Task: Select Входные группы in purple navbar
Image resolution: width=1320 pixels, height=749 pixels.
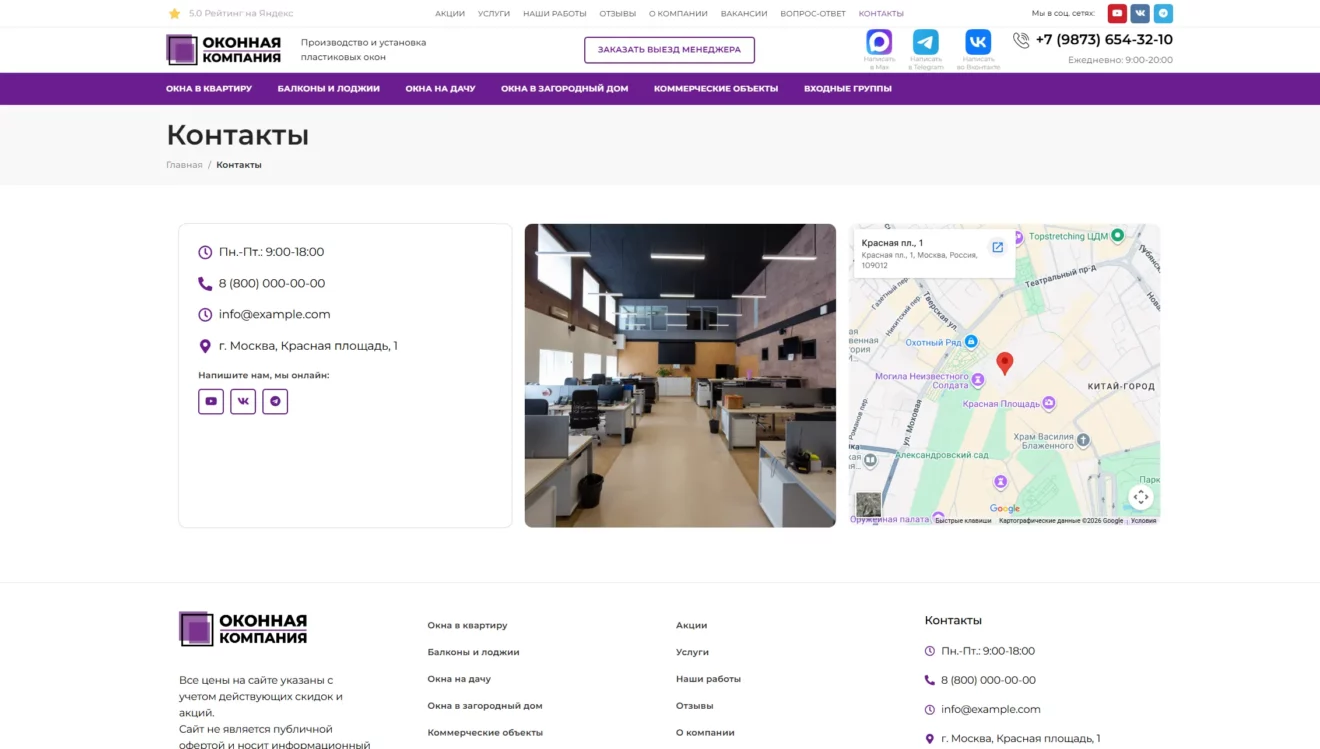Action: (848, 89)
